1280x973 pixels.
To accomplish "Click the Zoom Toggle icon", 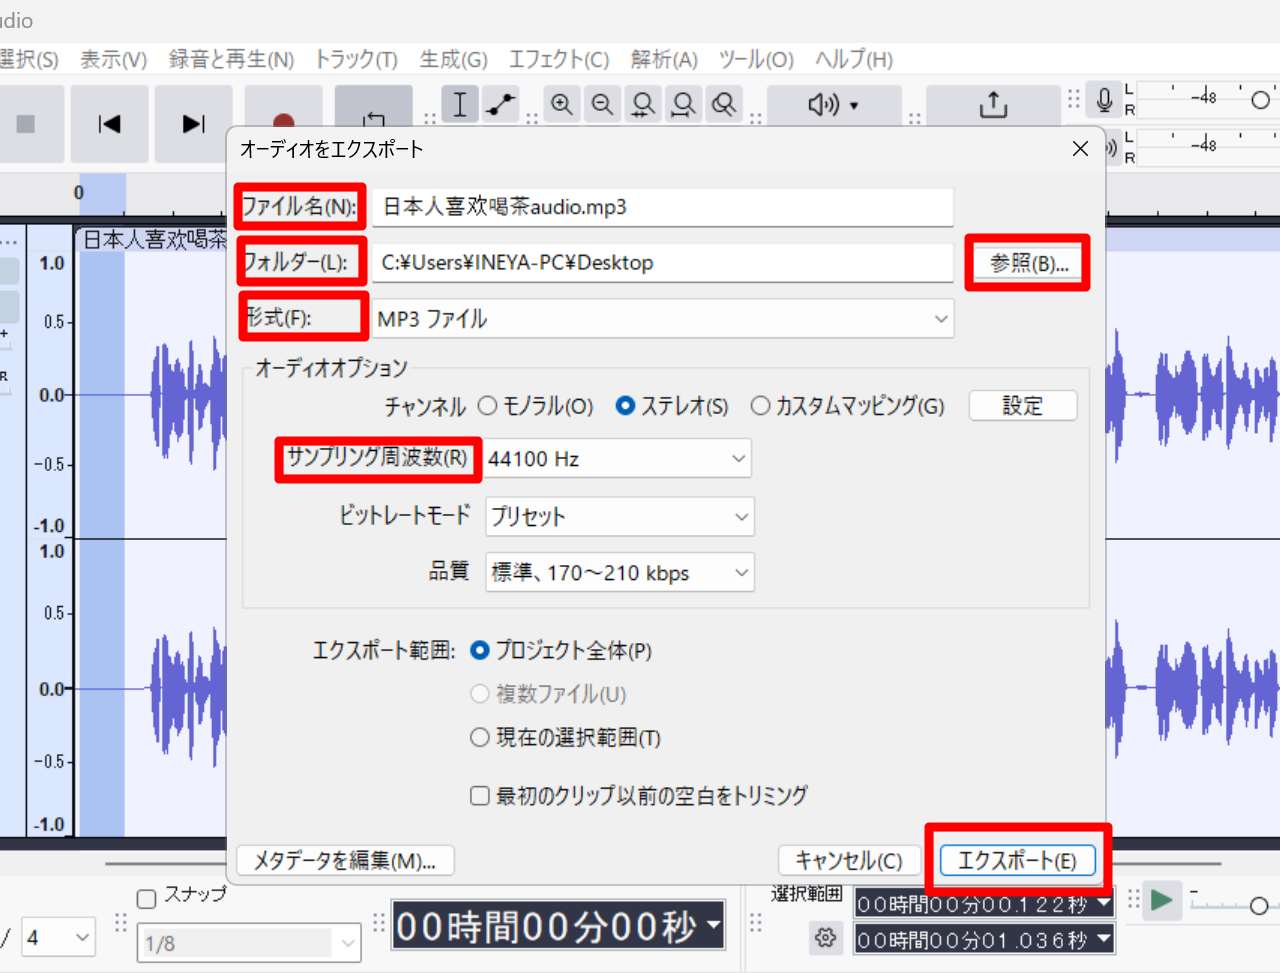I will click(724, 104).
